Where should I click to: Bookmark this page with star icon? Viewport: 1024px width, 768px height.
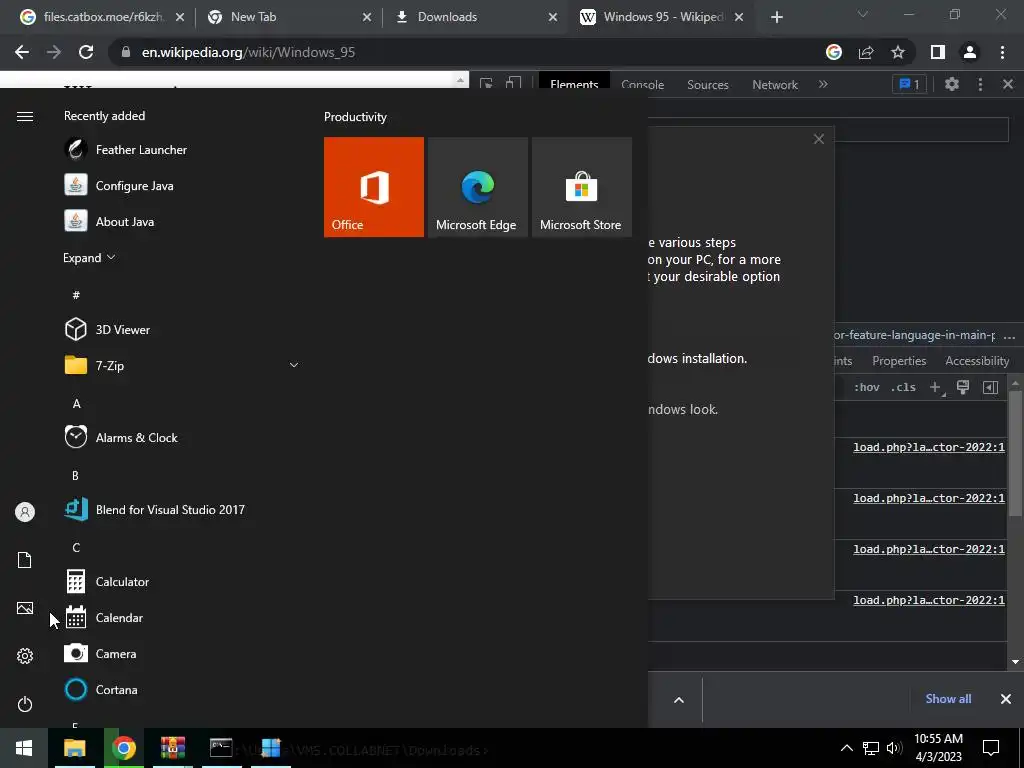(898, 52)
